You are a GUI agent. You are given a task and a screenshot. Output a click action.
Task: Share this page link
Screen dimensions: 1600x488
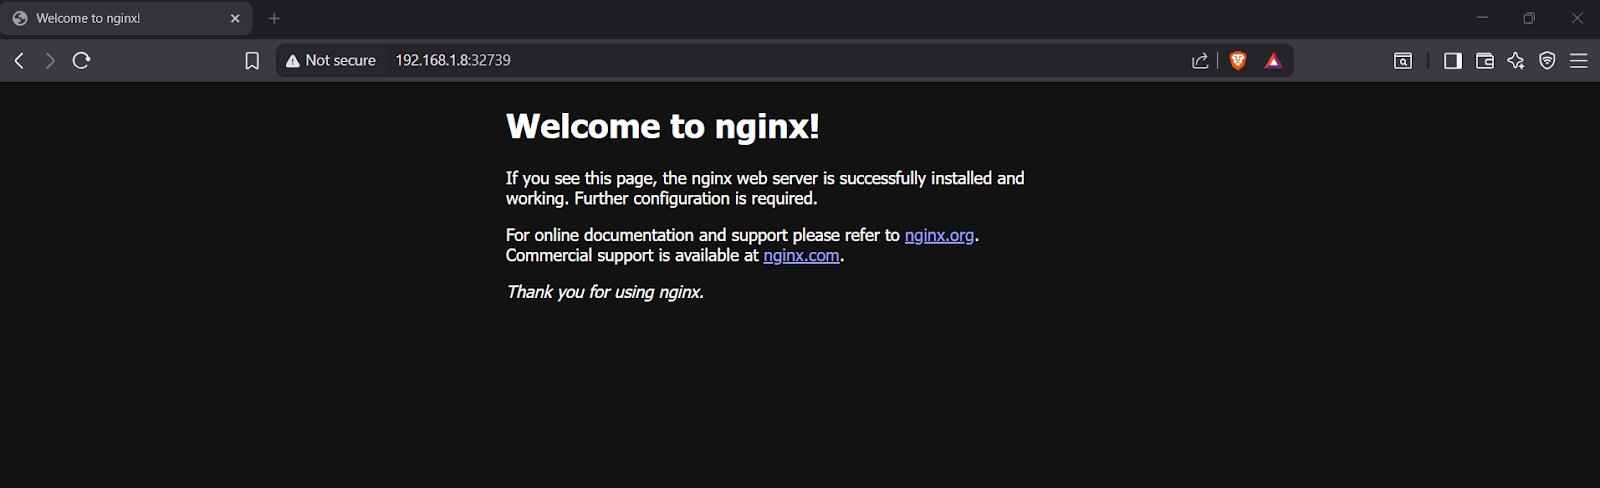pyautogui.click(x=1200, y=61)
